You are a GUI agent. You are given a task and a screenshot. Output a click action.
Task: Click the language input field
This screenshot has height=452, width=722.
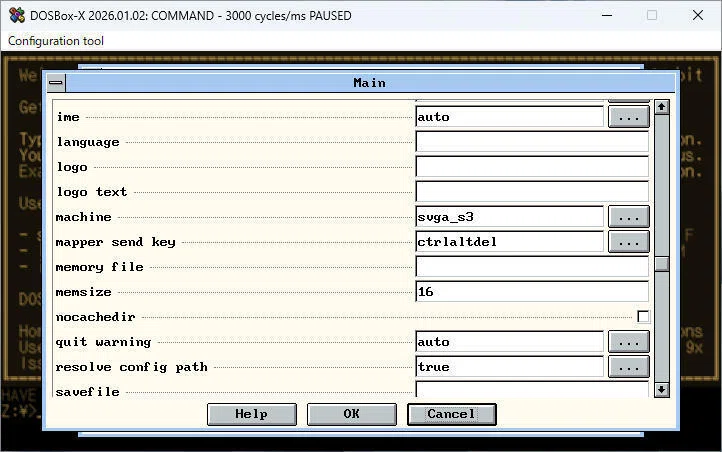pyautogui.click(x=532, y=142)
